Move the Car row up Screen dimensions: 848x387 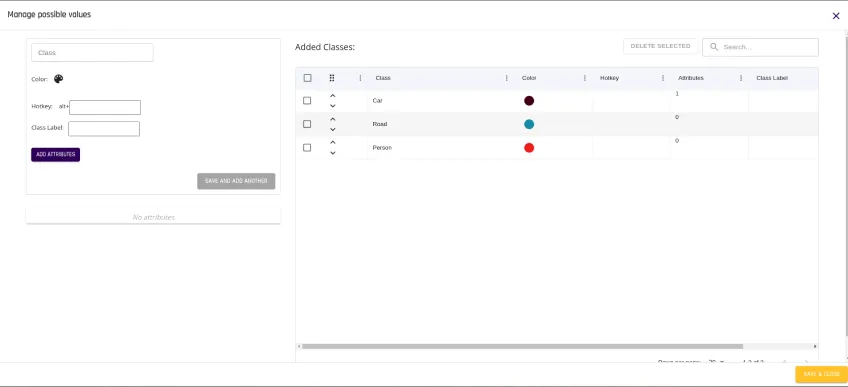pos(333,96)
